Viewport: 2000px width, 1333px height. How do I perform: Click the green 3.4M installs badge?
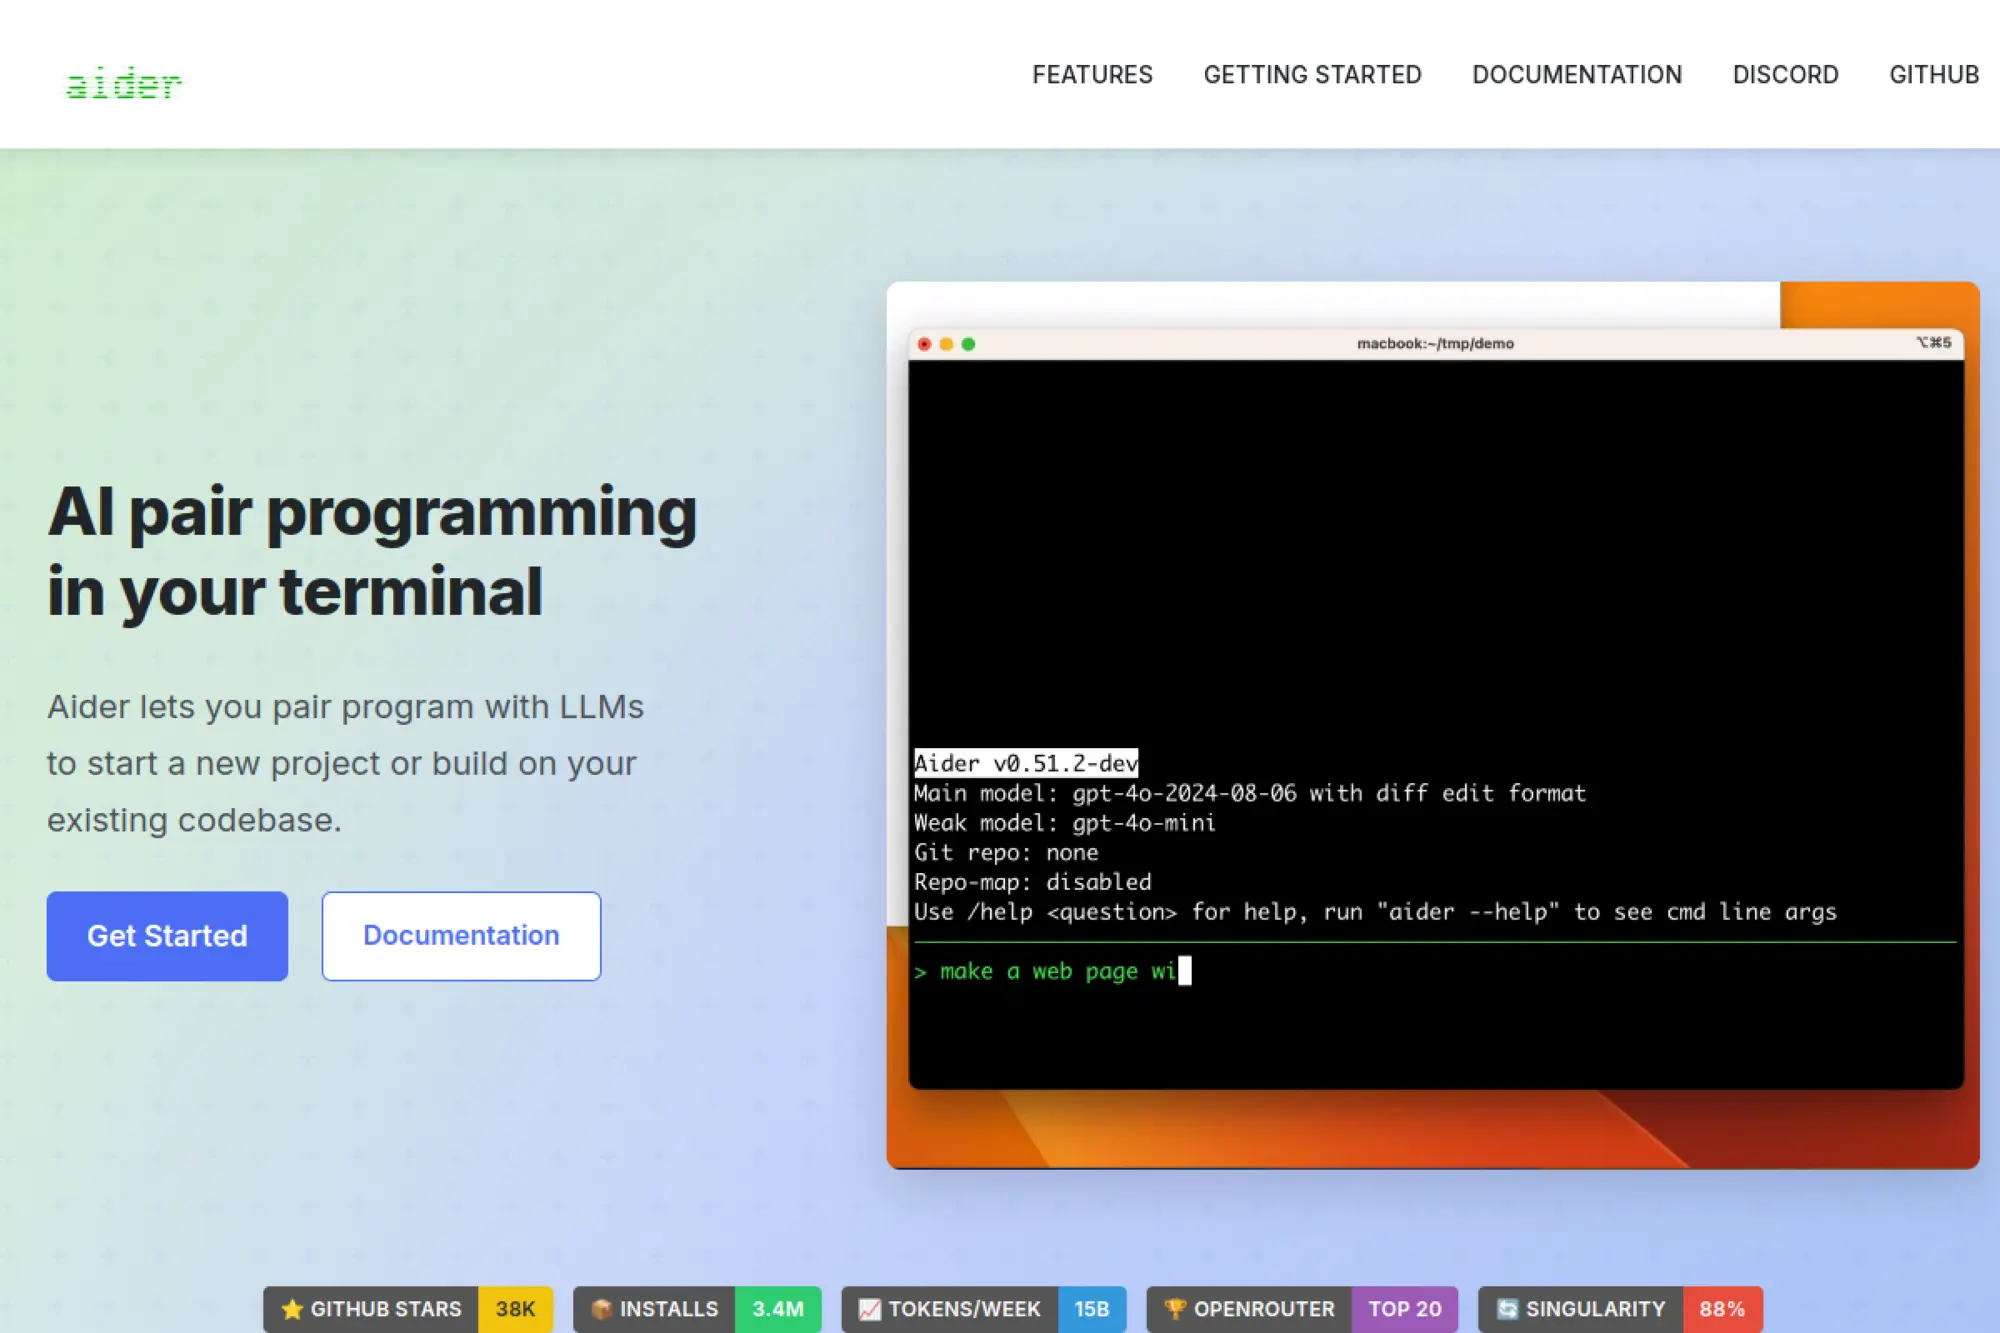777,1309
